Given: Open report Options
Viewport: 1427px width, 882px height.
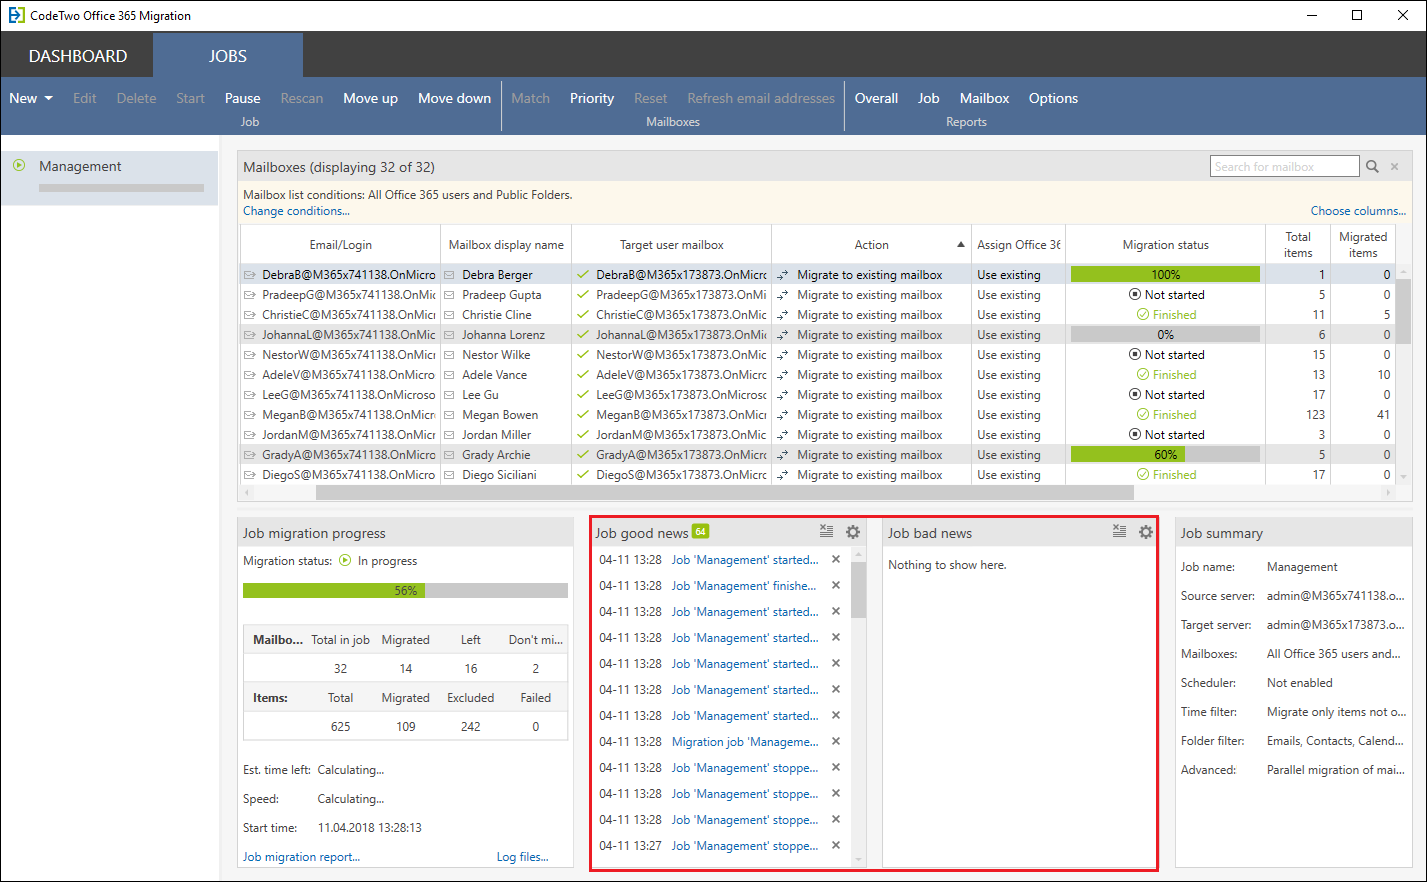Looking at the screenshot, I should click(1053, 98).
